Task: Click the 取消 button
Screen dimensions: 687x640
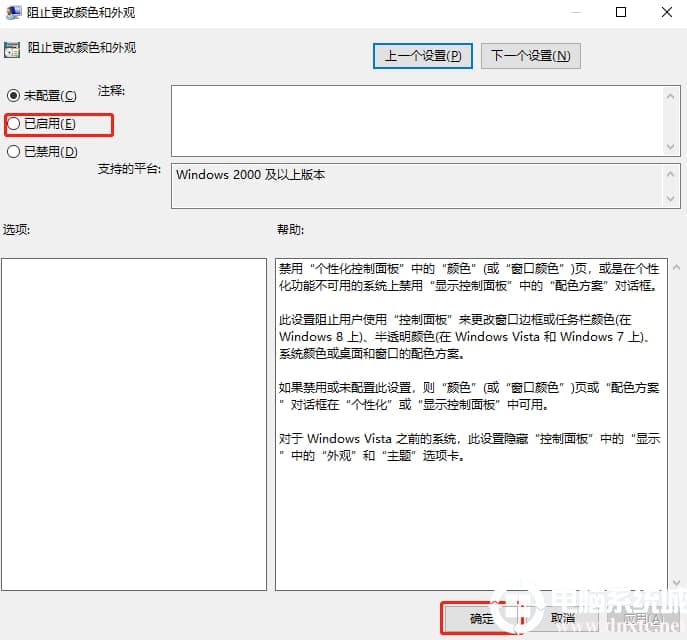Action: pyautogui.click(x=563, y=618)
